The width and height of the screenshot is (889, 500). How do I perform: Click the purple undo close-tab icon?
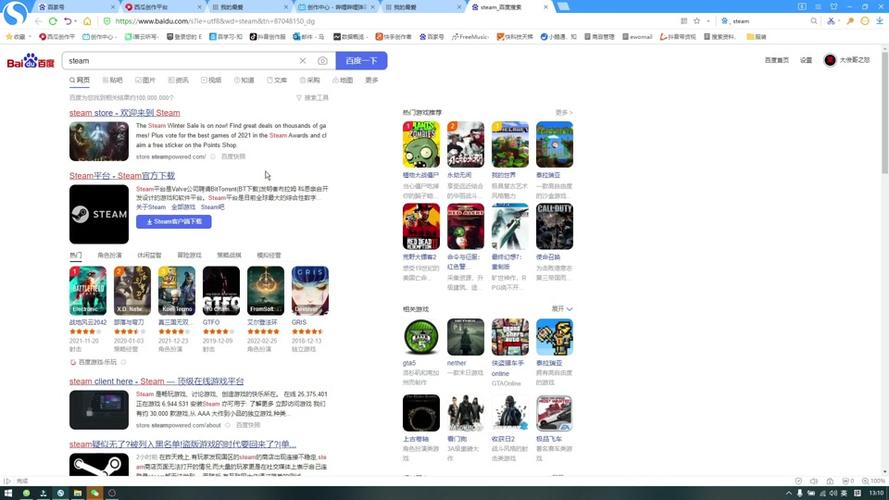pyautogui.click(x=68, y=21)
